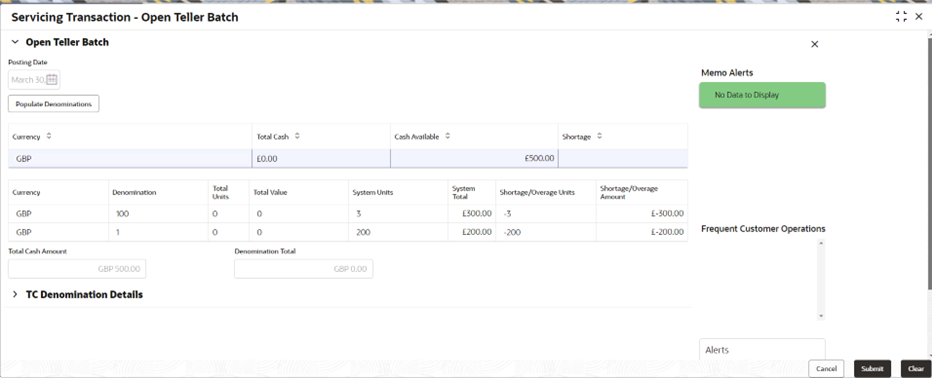The height and width of the screenshot is (381, 934).
Task: Click the Cancel button
Action: click(826, 368)
